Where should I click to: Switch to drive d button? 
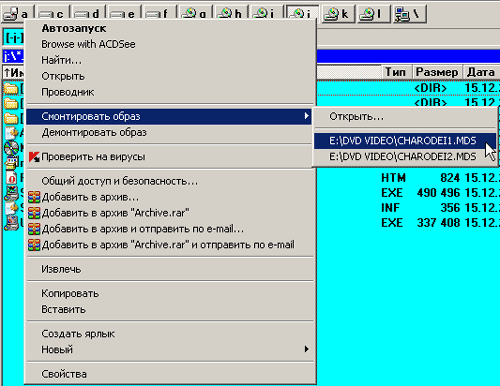click(88, 14)
